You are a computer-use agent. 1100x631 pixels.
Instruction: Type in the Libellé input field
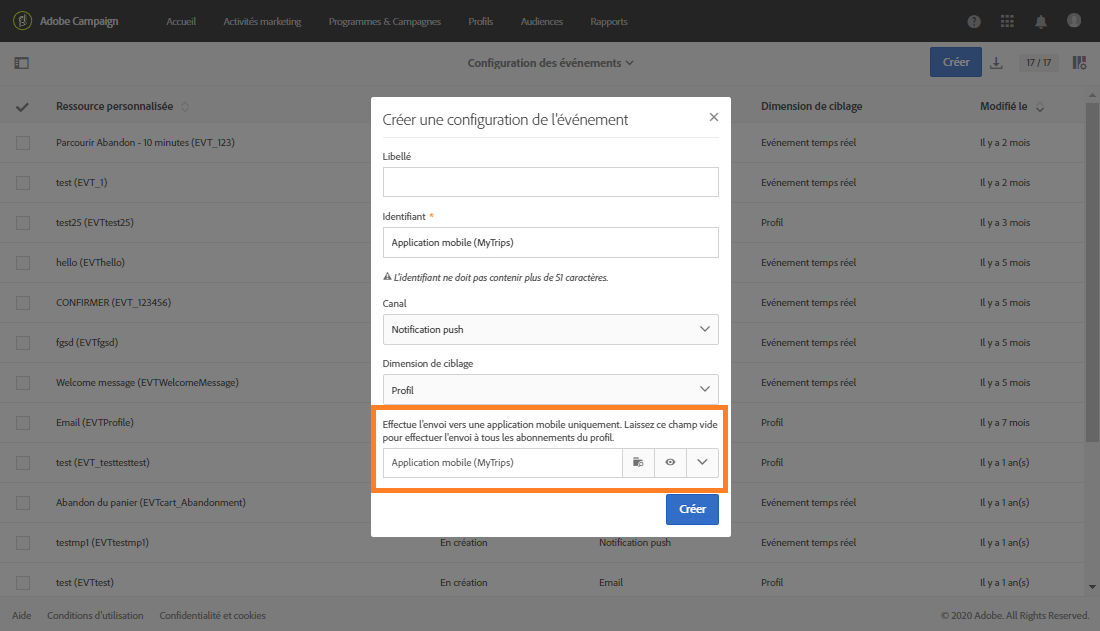[550, 182]
